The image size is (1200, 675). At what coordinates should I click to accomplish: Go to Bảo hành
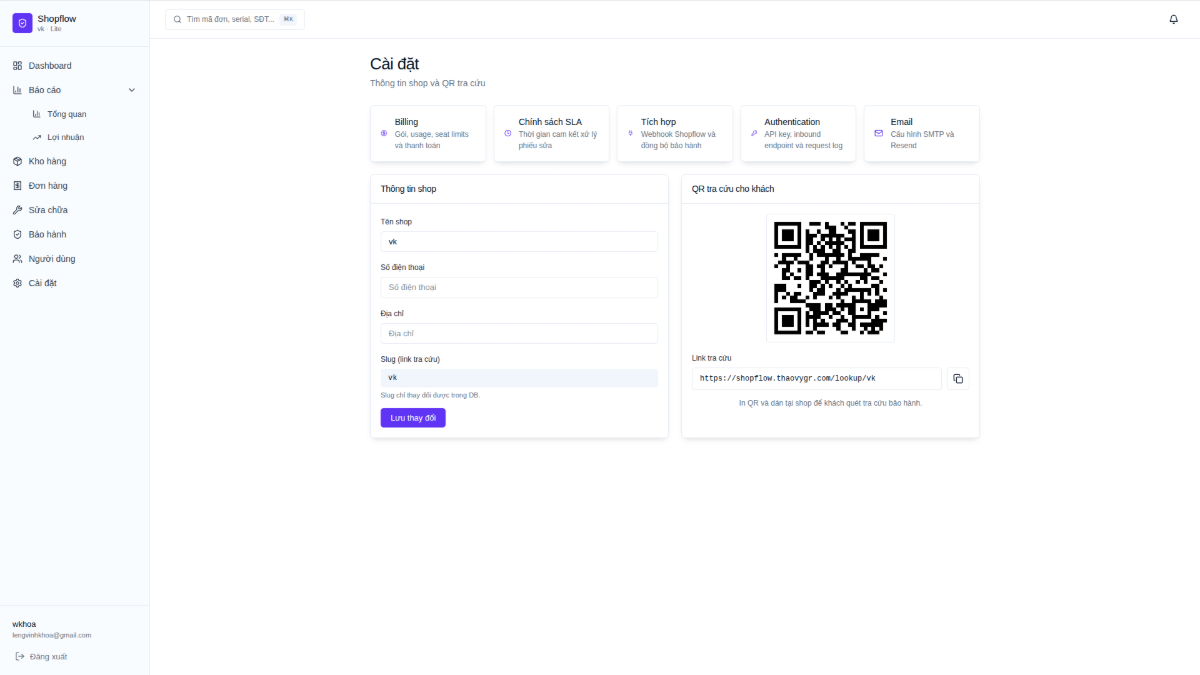(x=75, y=234)
